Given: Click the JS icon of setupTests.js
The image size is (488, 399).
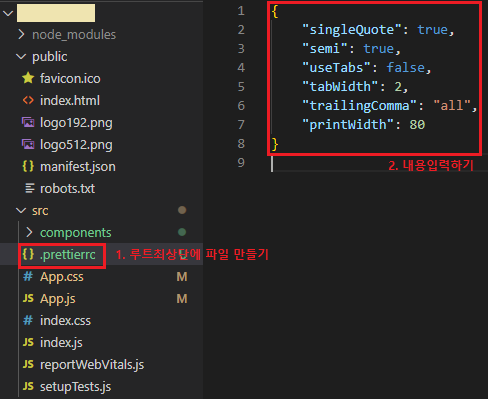Looking at the screenshot, I should (x=28, y=386).
